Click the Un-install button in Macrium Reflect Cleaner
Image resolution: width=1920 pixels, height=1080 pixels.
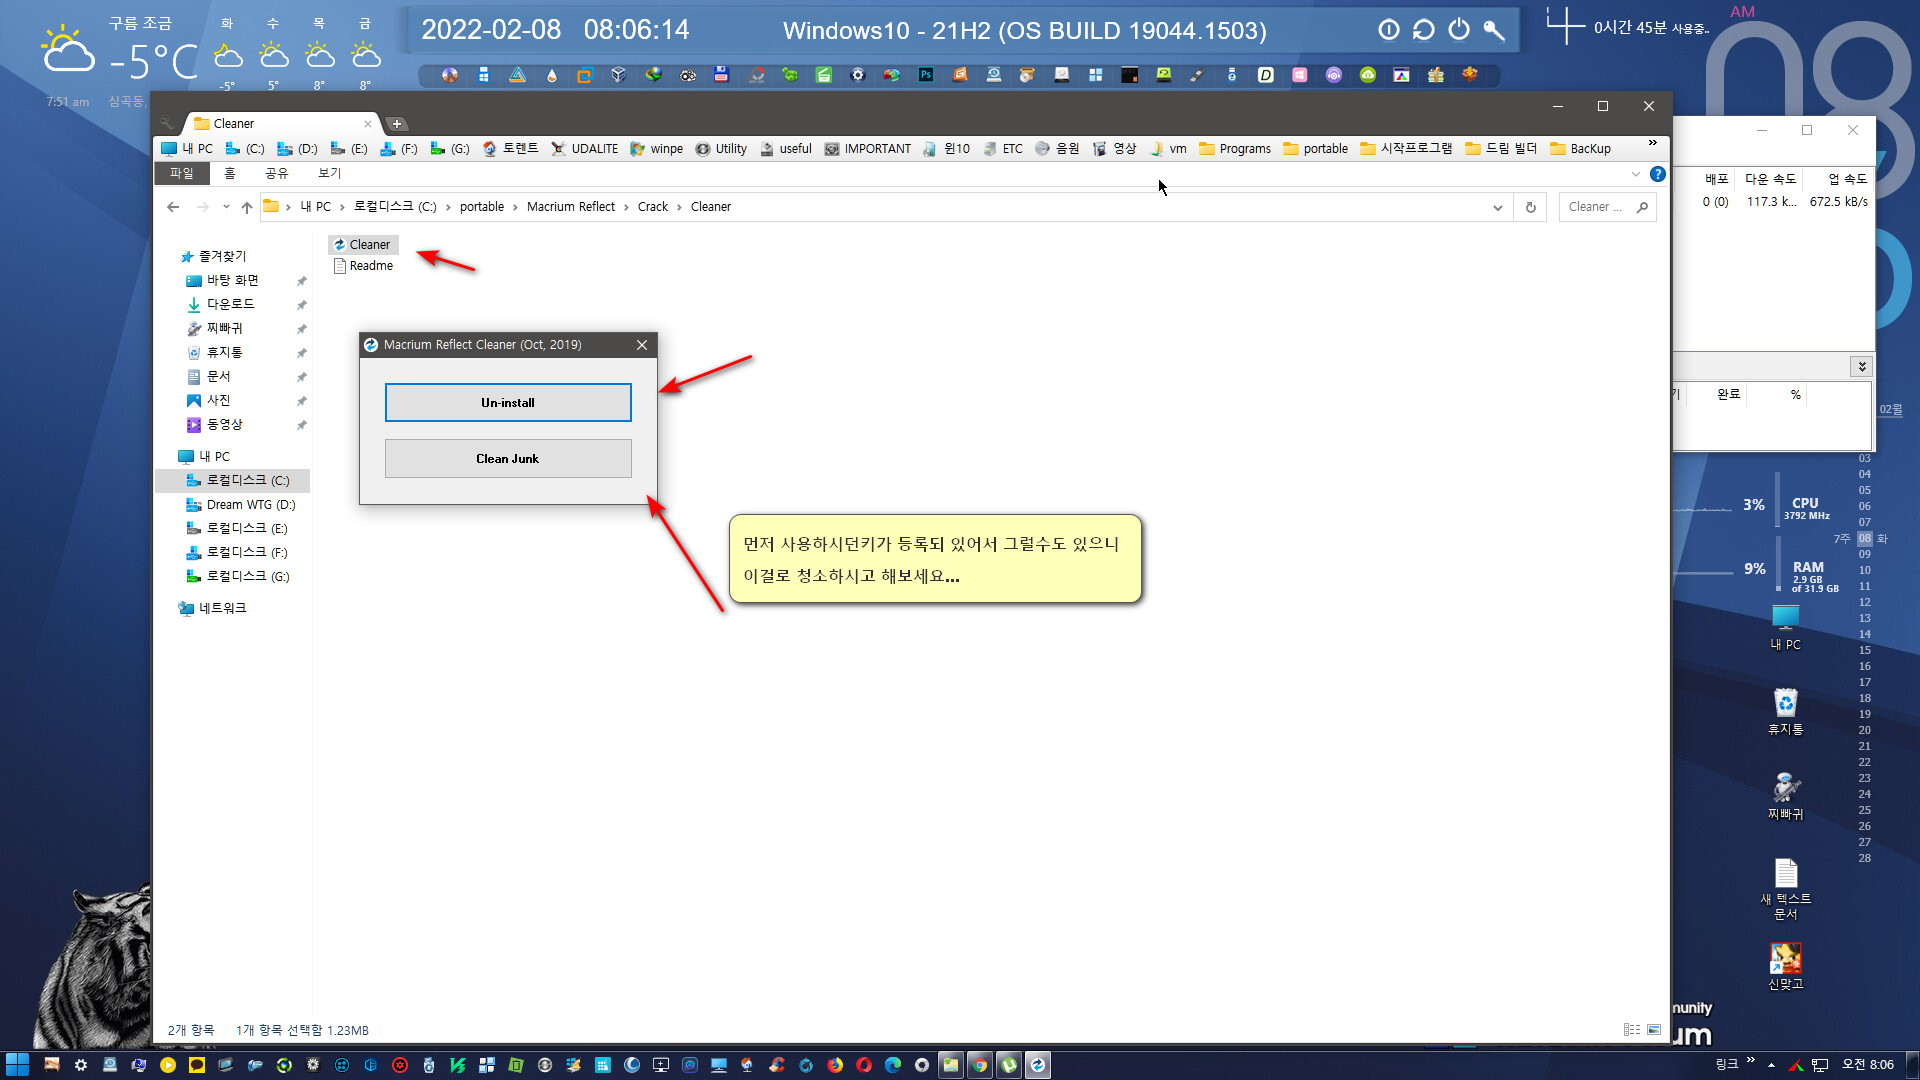(x=508, y=403)
